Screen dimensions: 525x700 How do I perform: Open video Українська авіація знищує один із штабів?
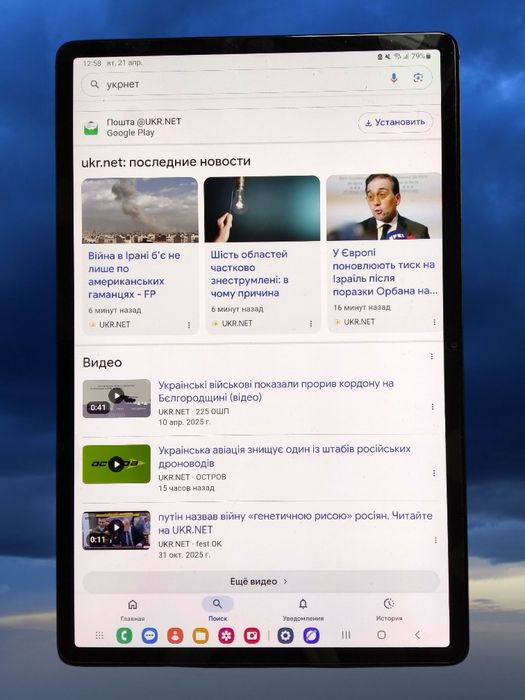click(x=284, y=456)
